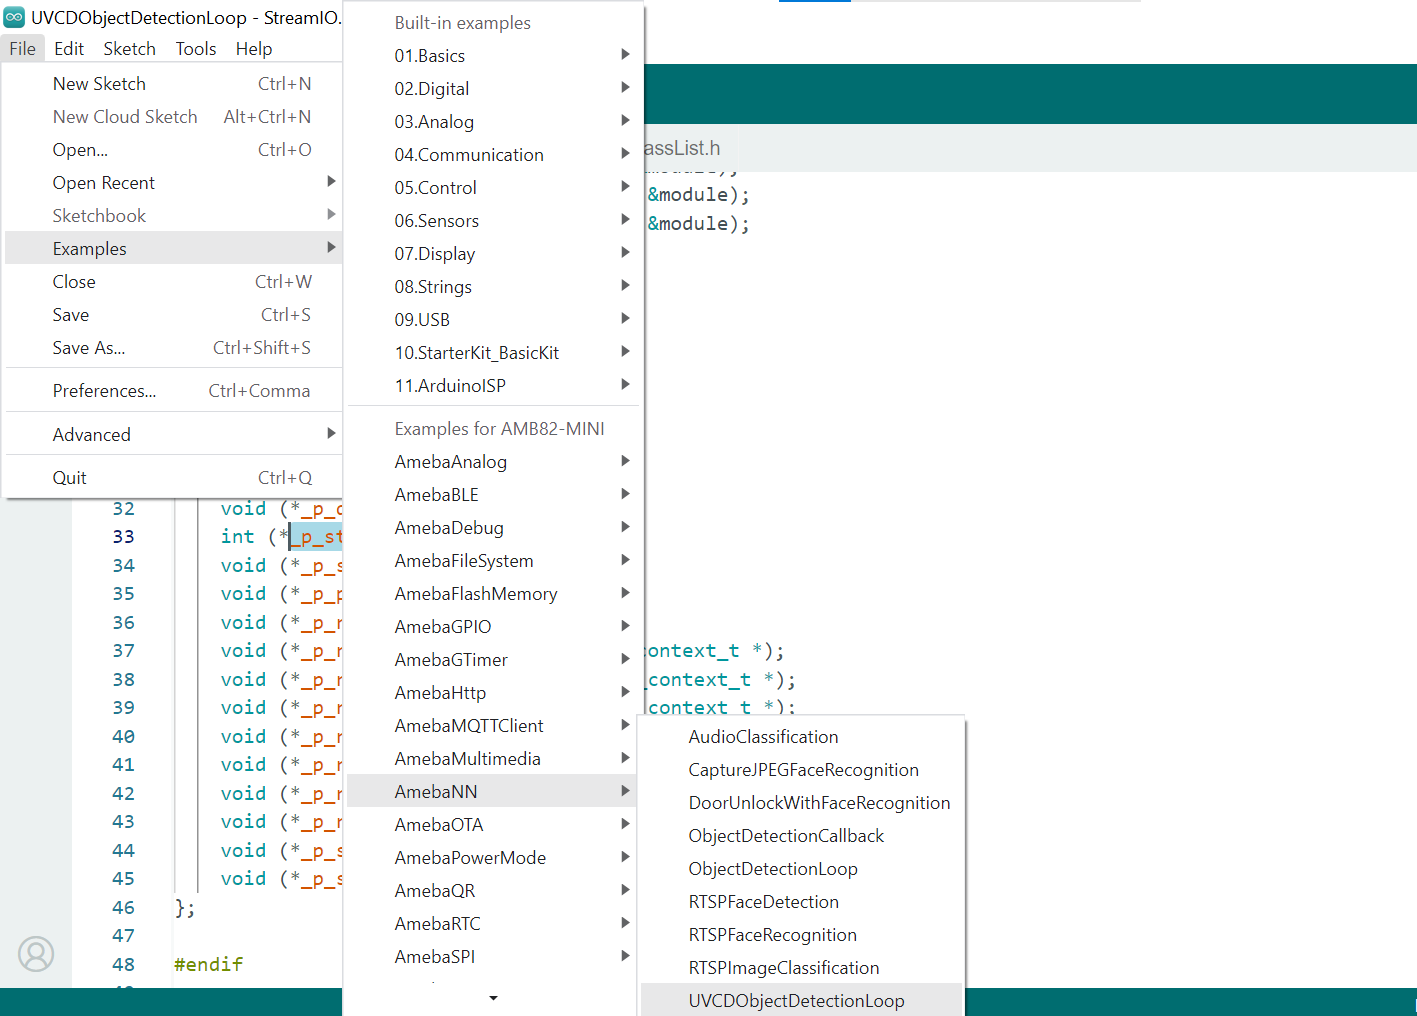Select the RTSPFaceRecognition example

(x=772, y=935)
